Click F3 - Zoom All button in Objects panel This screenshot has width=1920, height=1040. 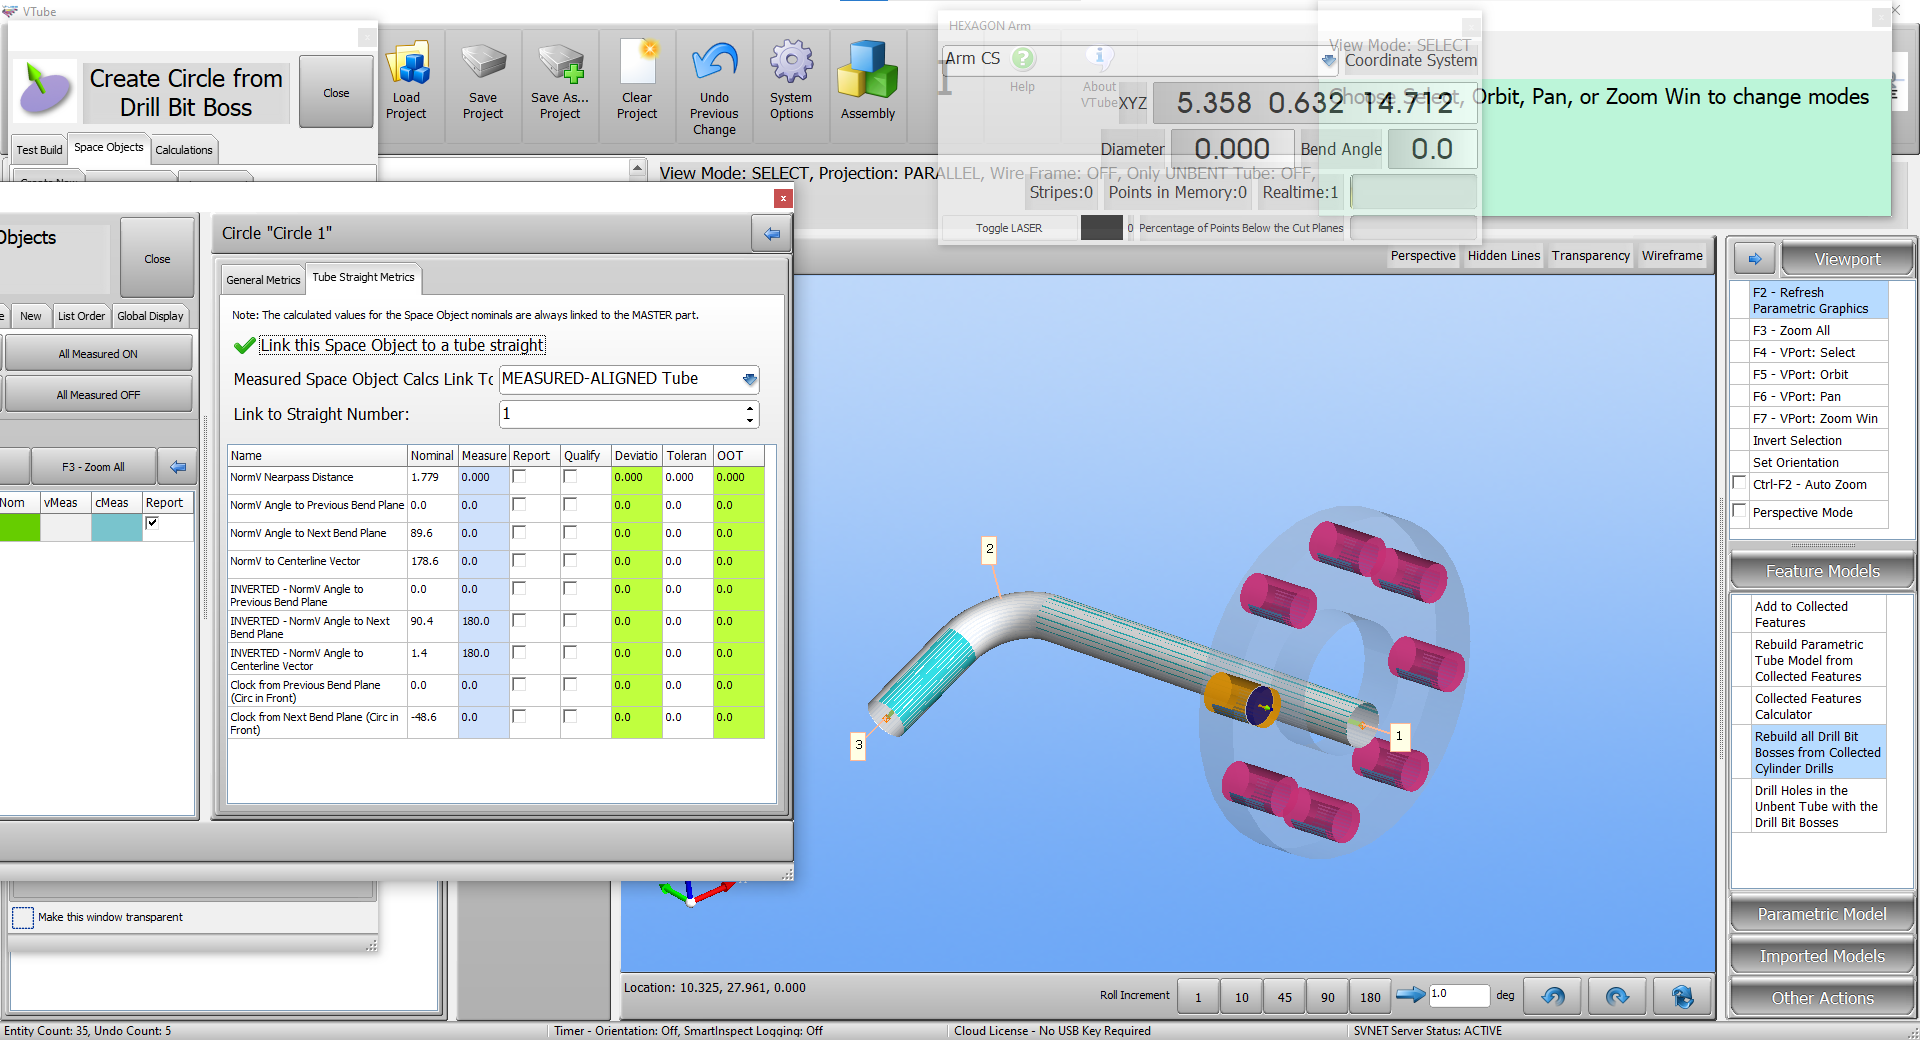point(93,467)
